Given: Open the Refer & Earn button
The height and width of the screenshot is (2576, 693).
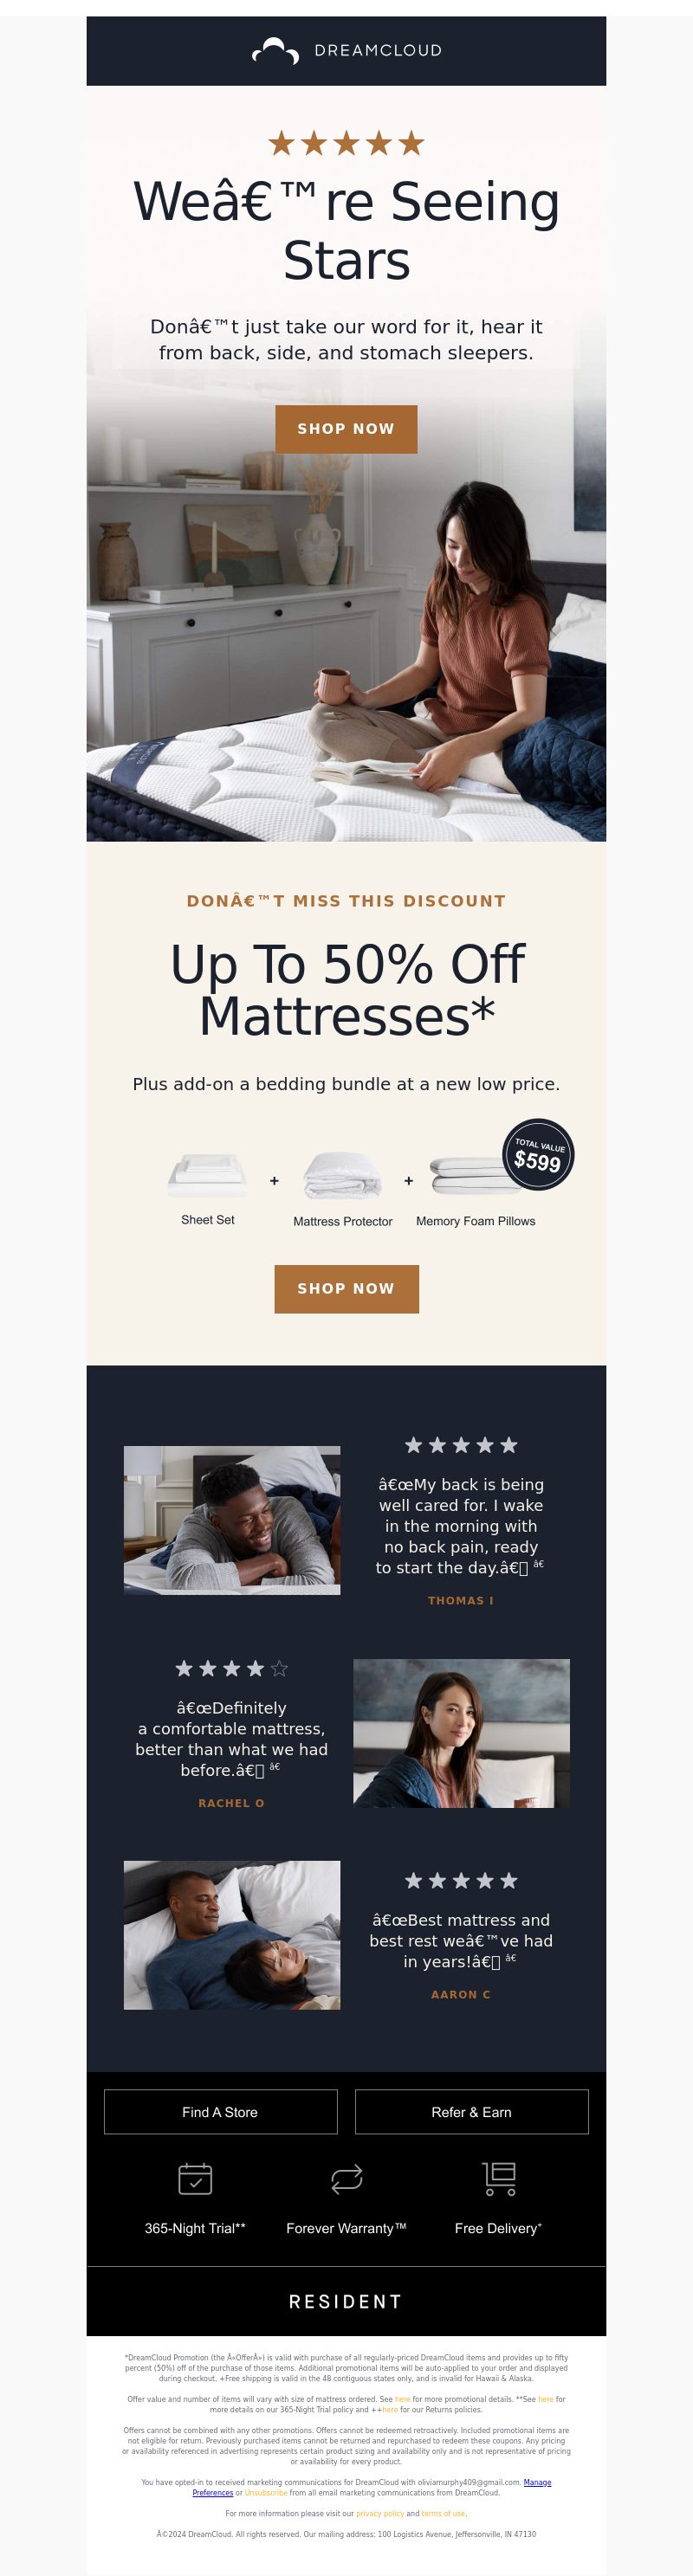Looking at the screenshot, I should click(471, 2112).
